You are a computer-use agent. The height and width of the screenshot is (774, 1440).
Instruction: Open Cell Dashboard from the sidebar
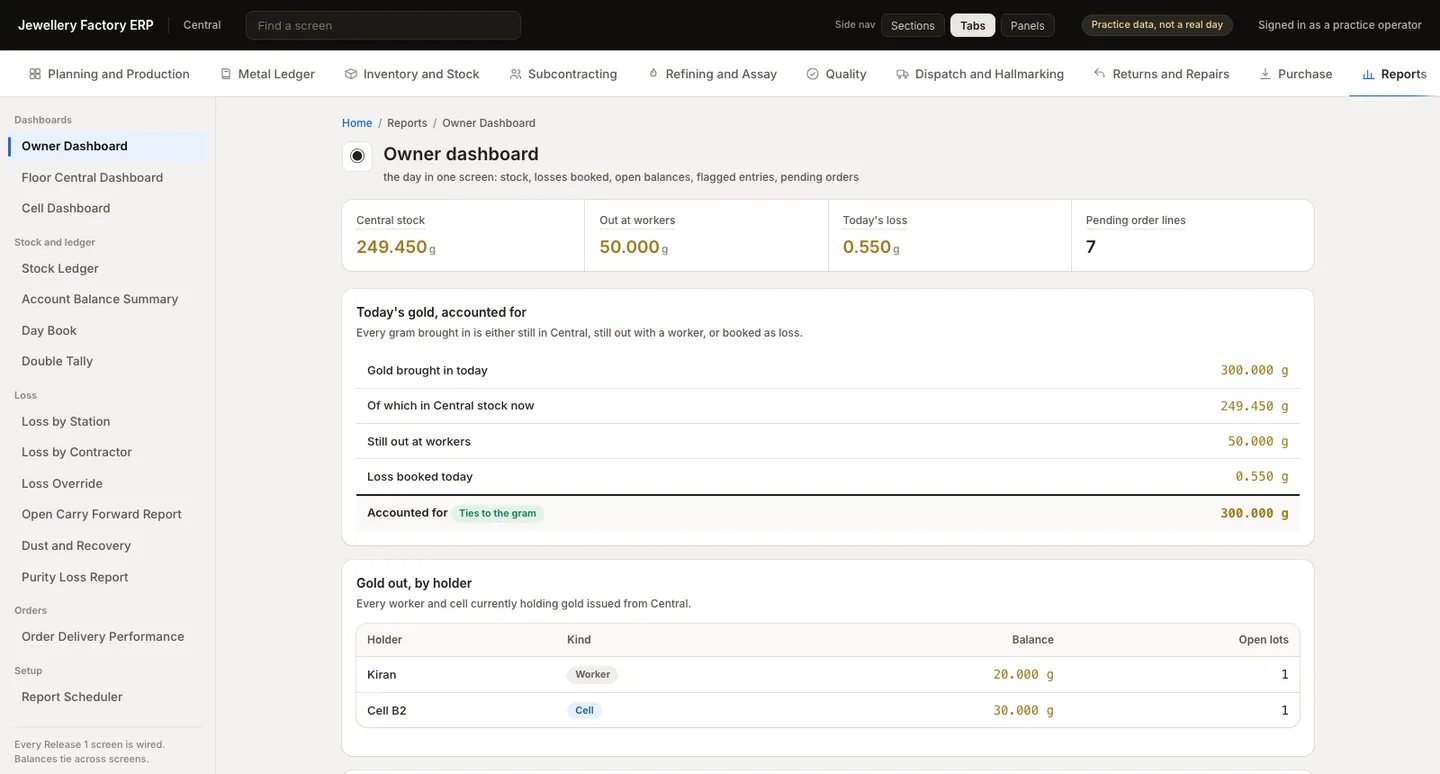pyautogui.click(x=108, y=208)
